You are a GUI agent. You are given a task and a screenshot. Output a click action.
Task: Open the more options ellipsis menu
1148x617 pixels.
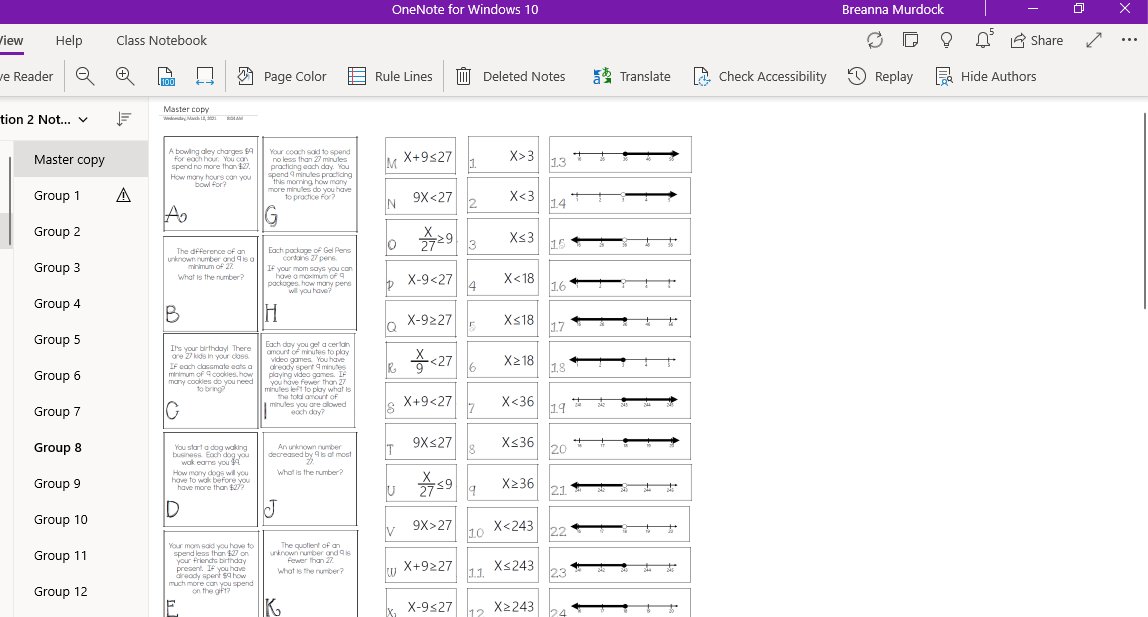click(1129, 40)
